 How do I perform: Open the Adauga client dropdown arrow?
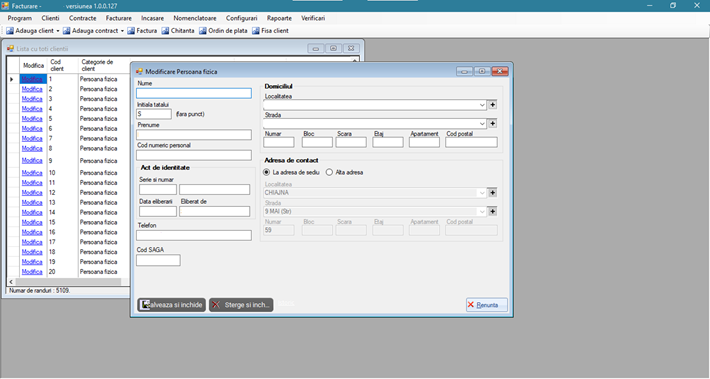58,31
